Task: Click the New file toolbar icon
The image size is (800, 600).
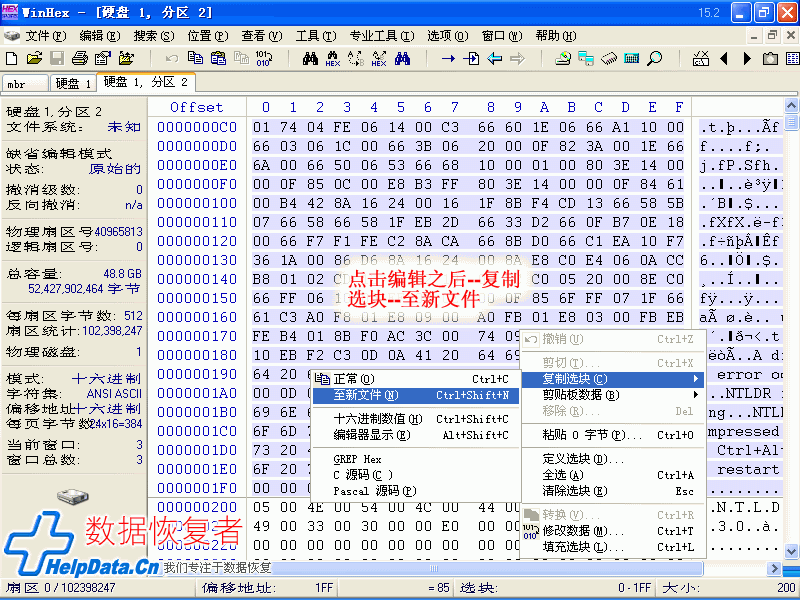Action: tap(11, 58)
